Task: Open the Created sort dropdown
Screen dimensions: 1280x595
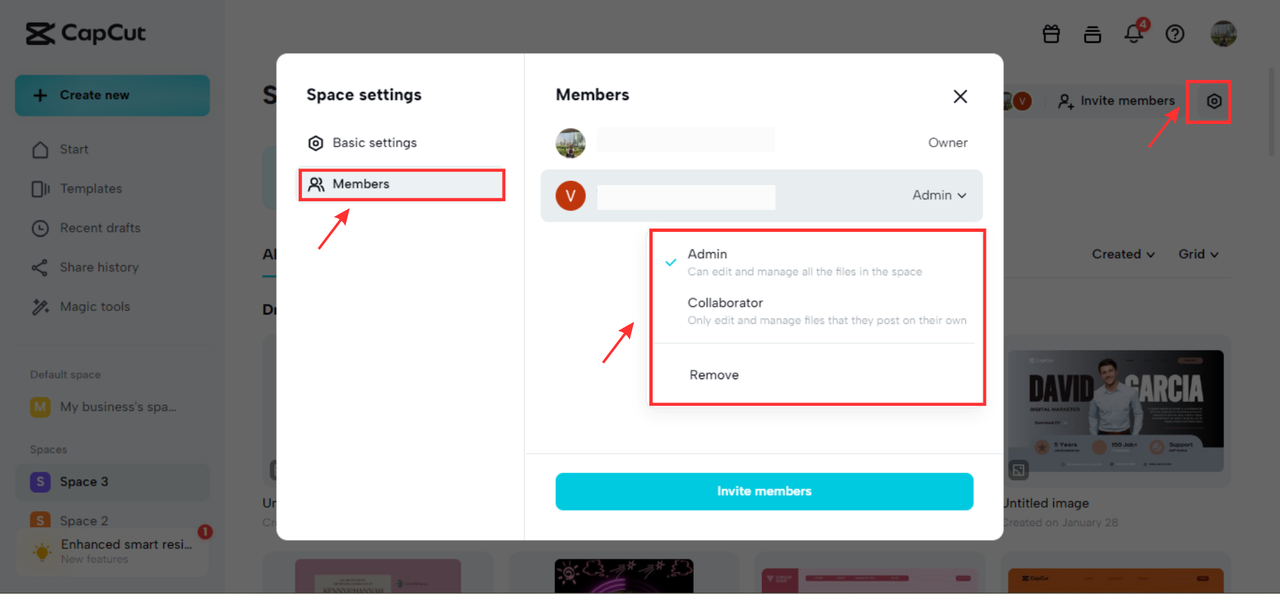Action: pyautogui.click(x=1123, y=254)
